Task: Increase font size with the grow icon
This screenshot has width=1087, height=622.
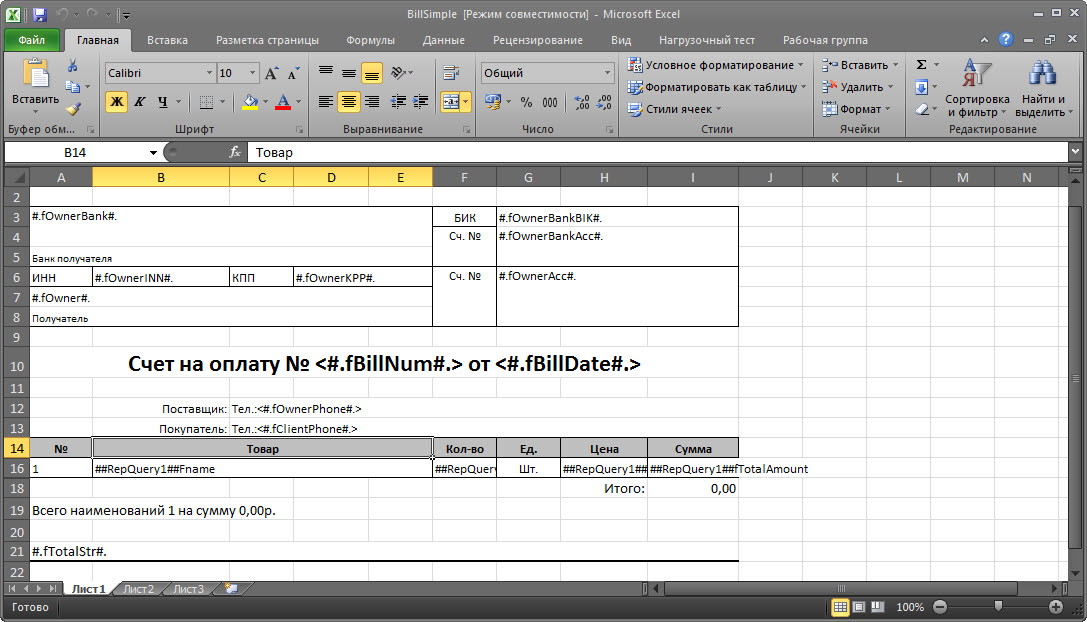Action: (272, 73)
